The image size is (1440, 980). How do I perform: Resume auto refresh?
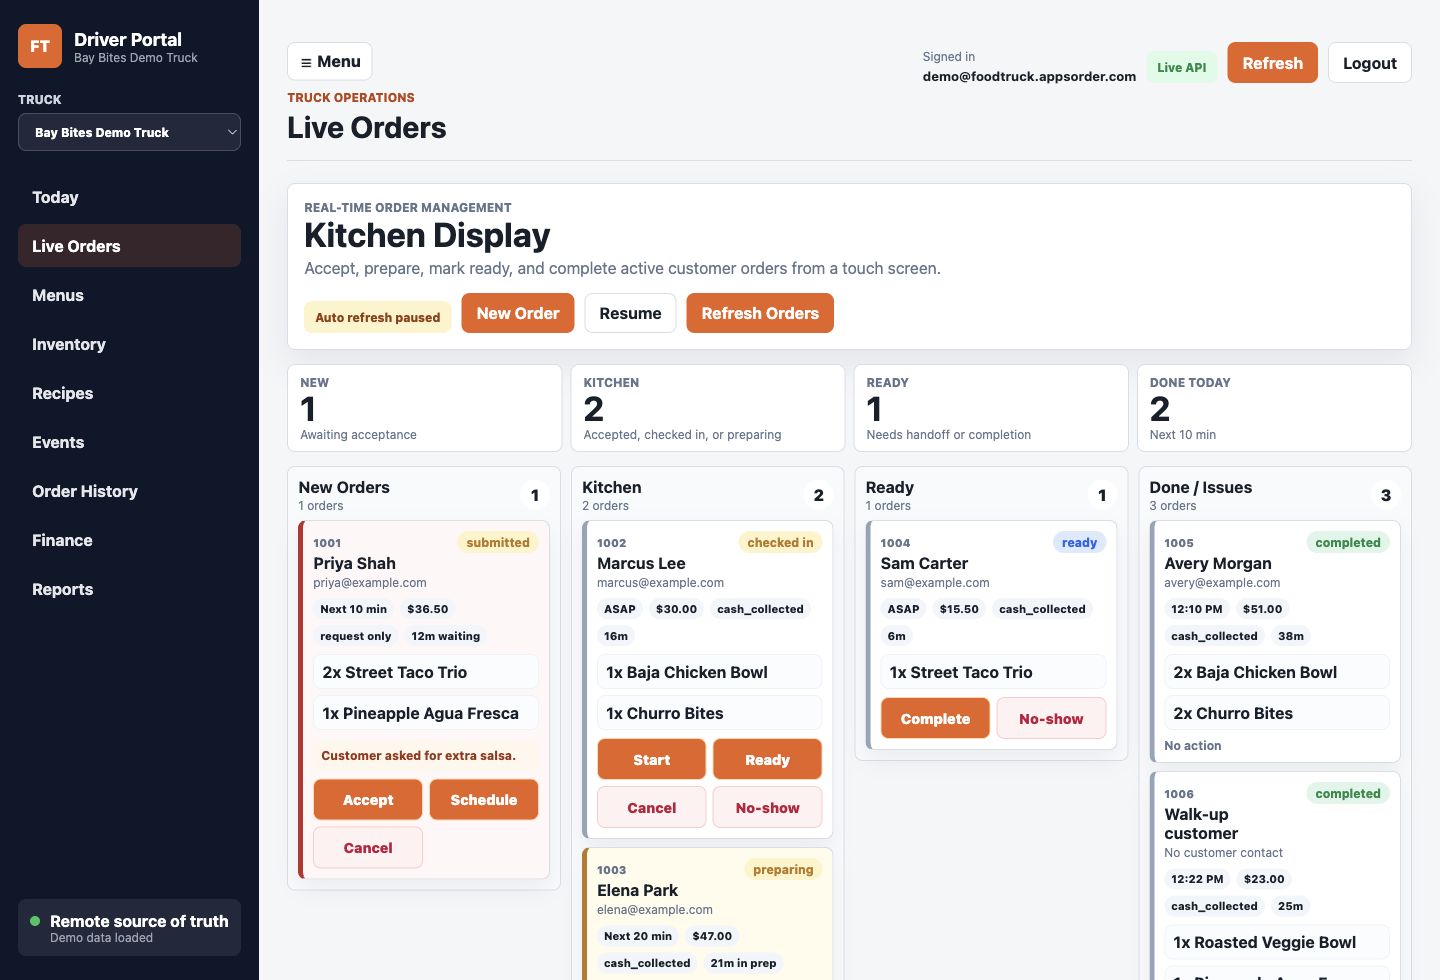630,313
